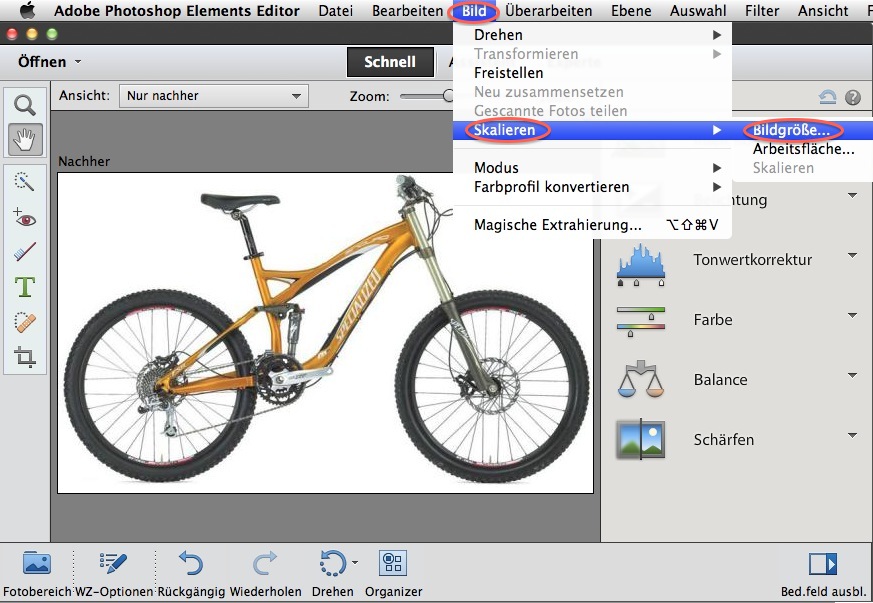Screen dimensions: 873x603
Task: Open the Ansicht menu
Action: click(x=823, y=11)
